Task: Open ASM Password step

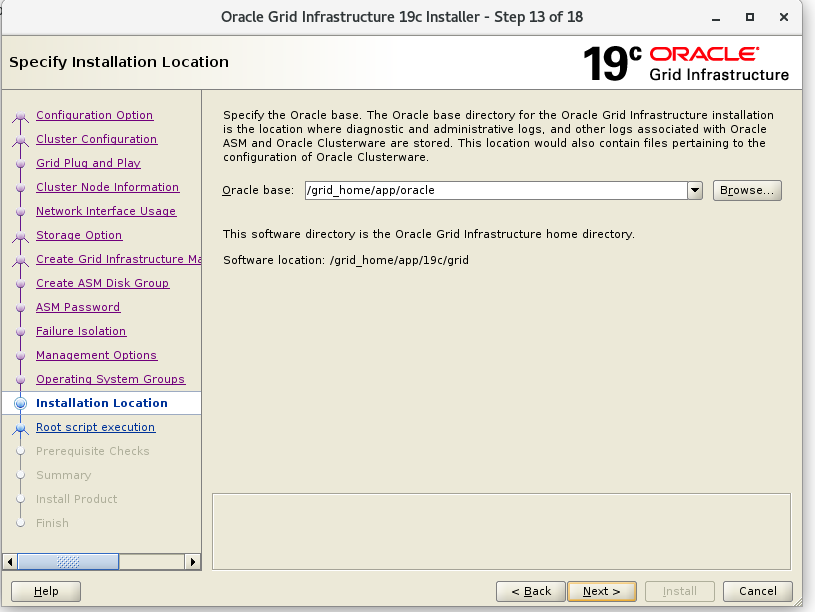Action: [78, 307]
